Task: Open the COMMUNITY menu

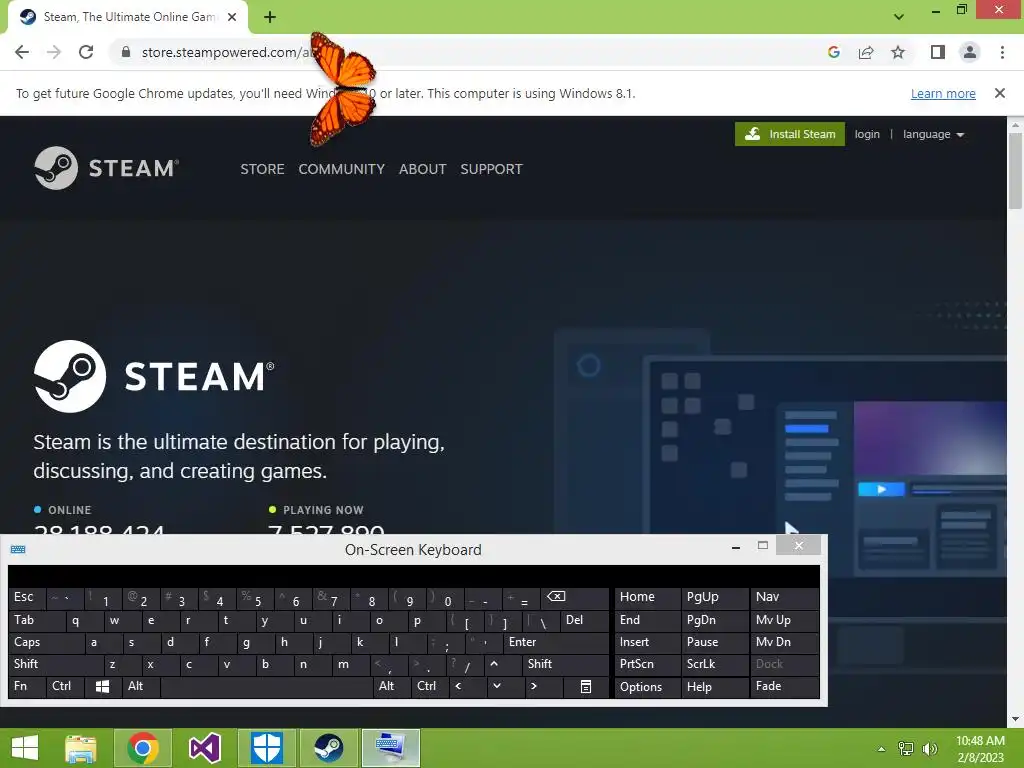Action: 342,169
